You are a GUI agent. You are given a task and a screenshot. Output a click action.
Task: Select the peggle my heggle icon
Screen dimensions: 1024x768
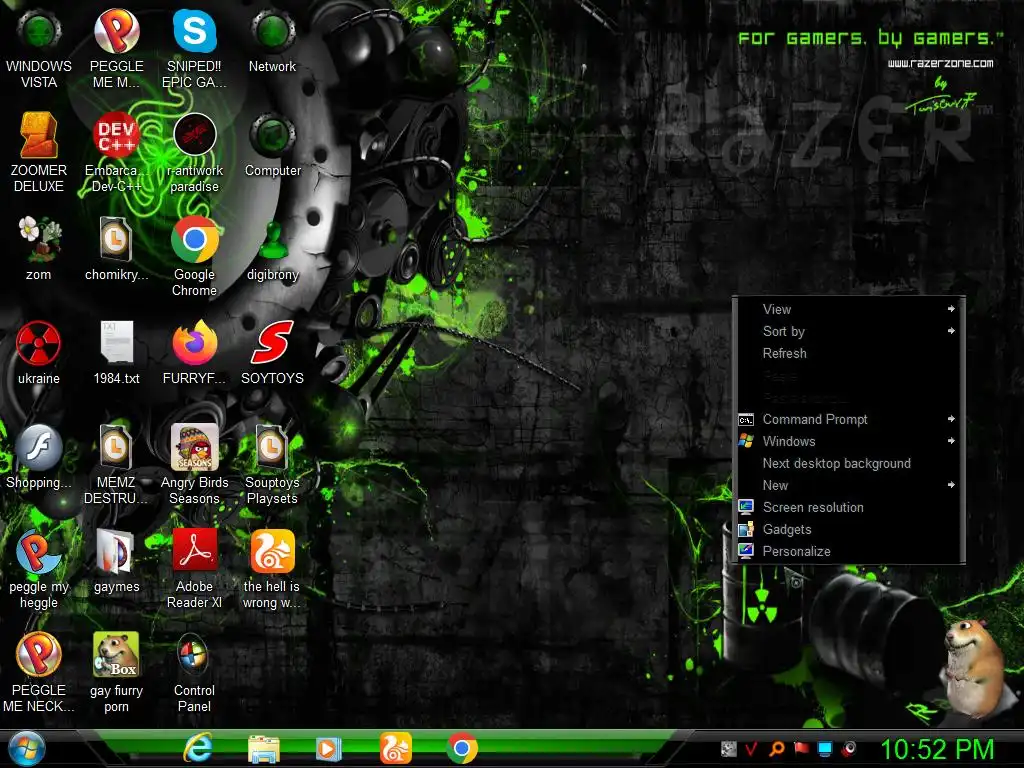pyautogui.click(x=39, y=569)
